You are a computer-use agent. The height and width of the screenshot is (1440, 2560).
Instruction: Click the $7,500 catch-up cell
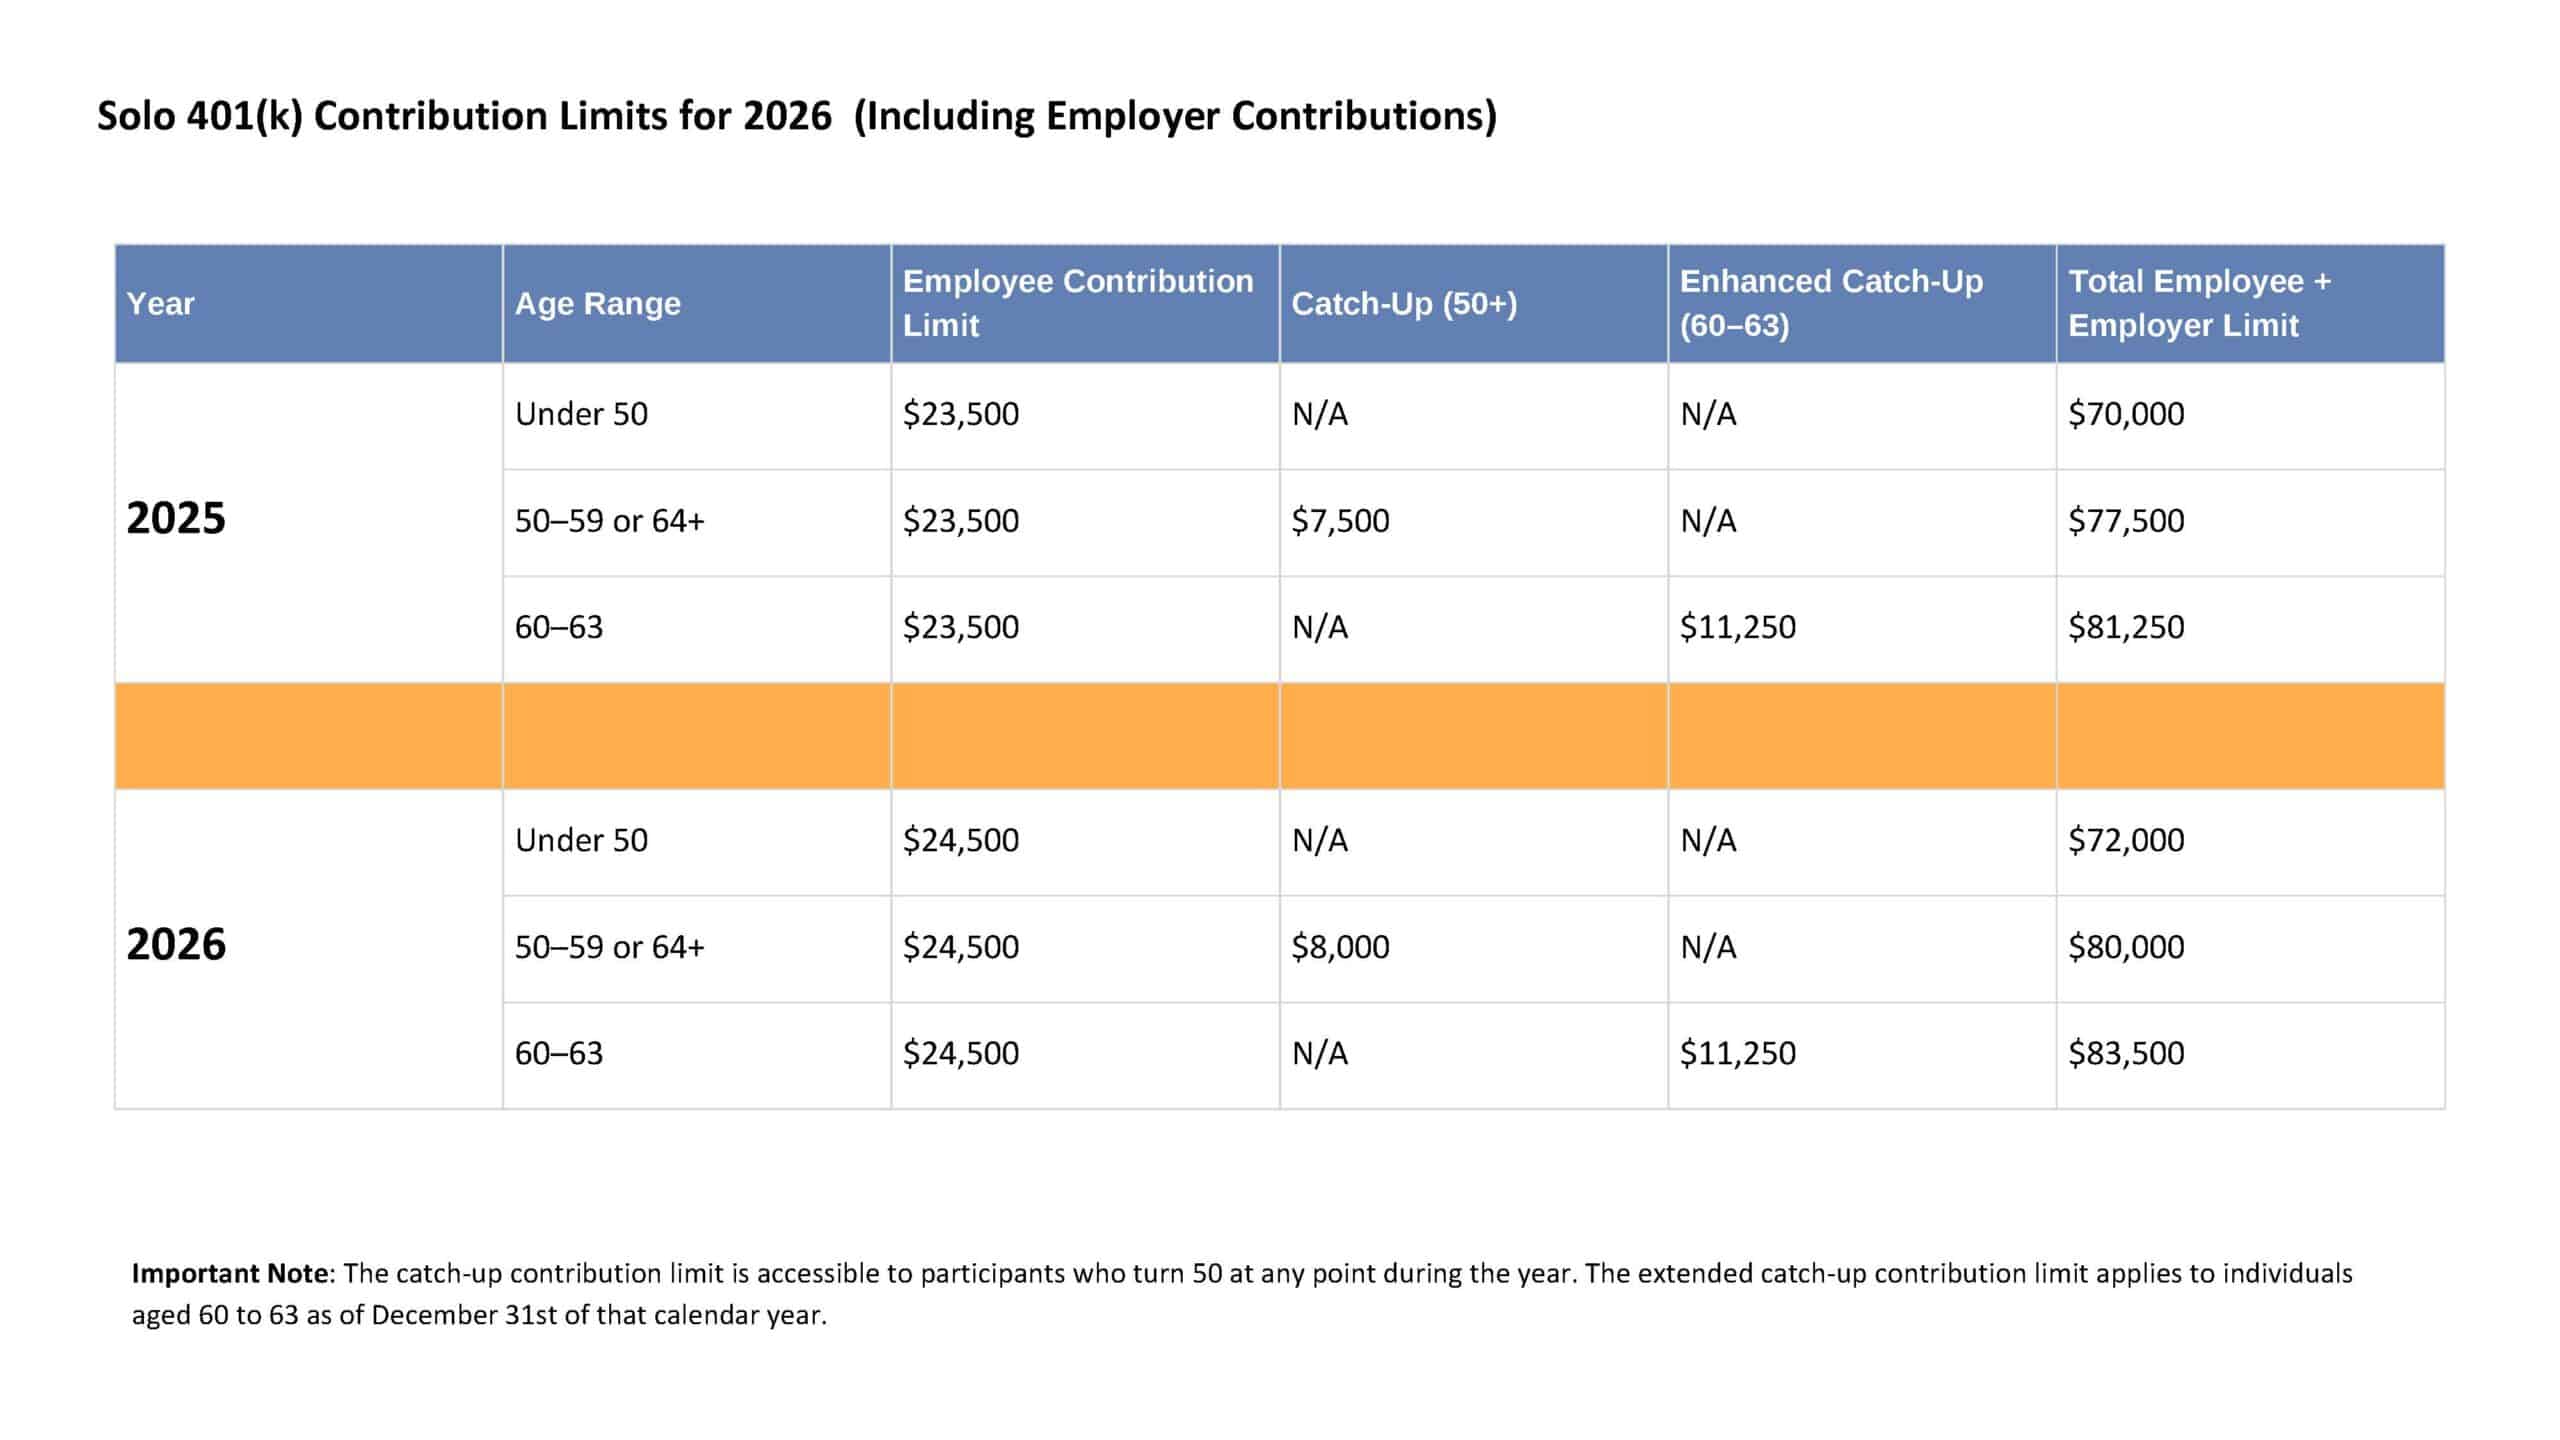[1340, 521]
